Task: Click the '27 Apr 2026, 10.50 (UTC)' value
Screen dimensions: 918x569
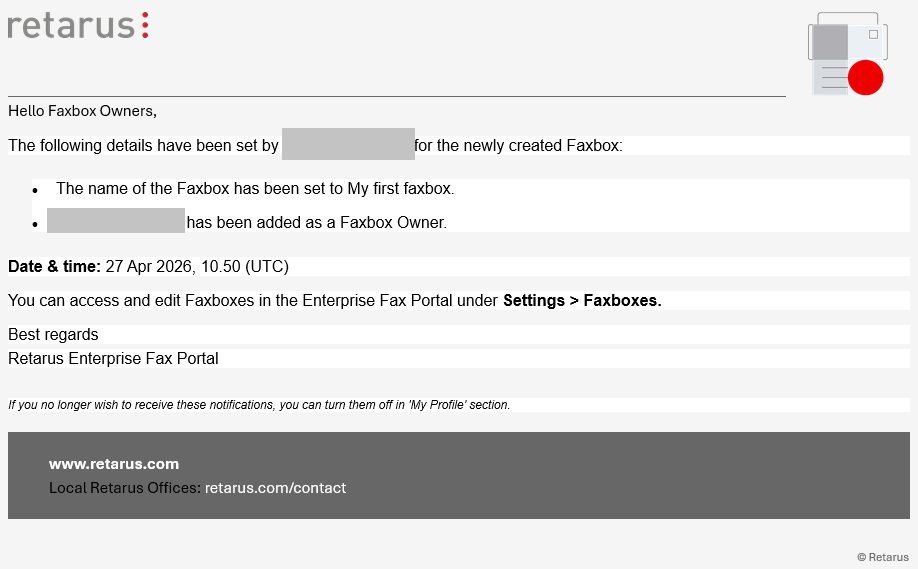Action: tap(197, 266)
